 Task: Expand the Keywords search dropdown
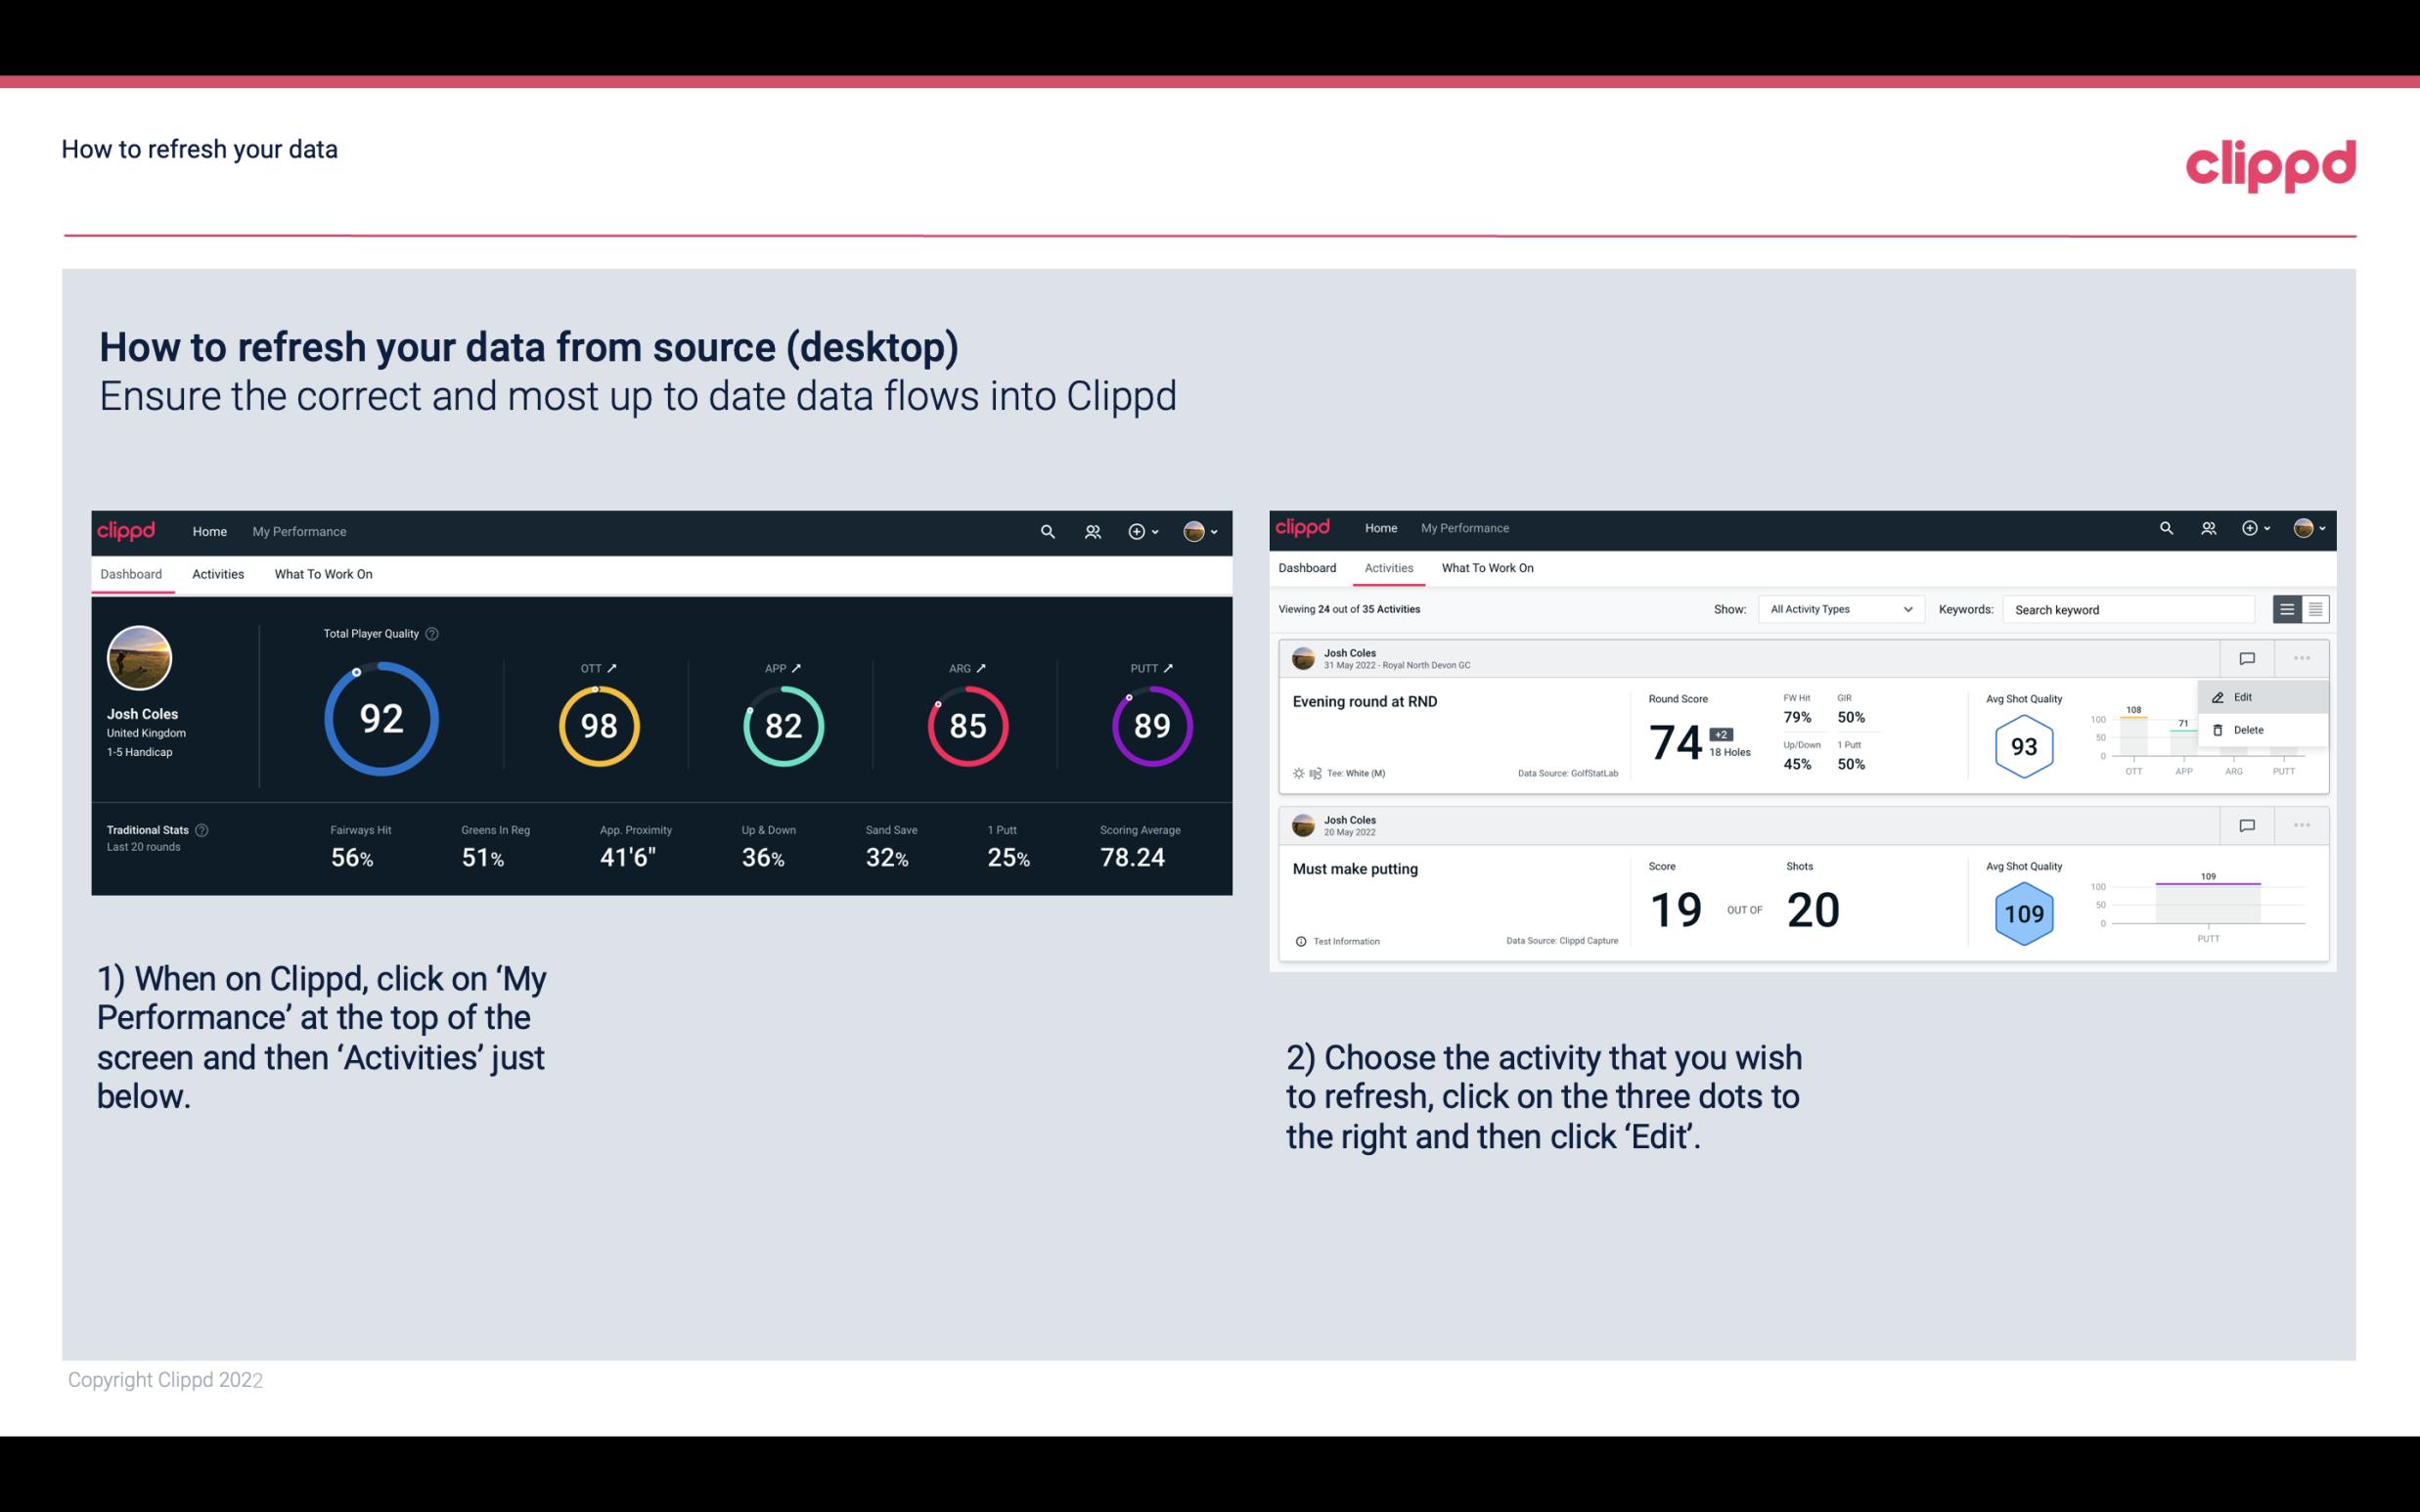tap(2126, 609)
